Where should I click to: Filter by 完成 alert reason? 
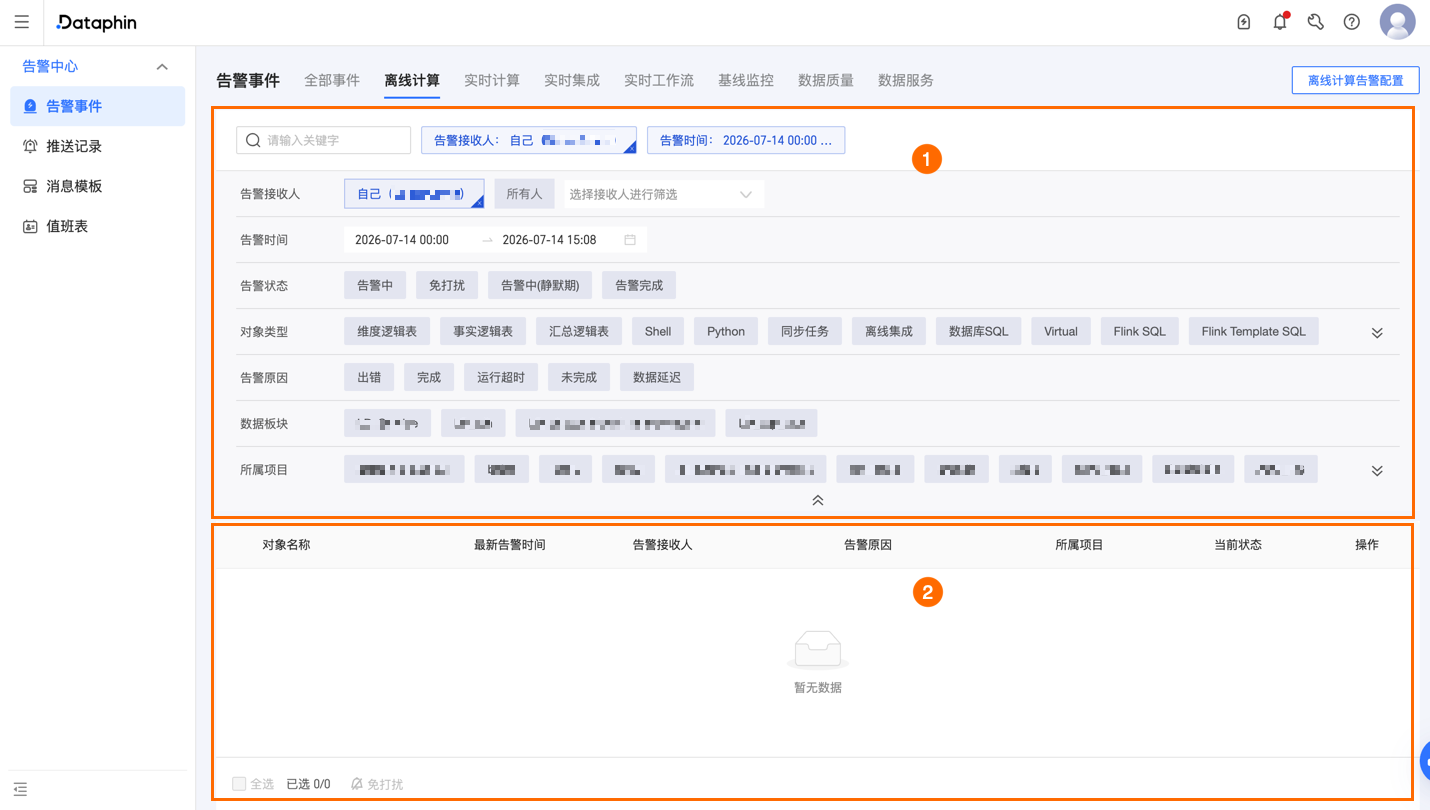coord(429,378)
